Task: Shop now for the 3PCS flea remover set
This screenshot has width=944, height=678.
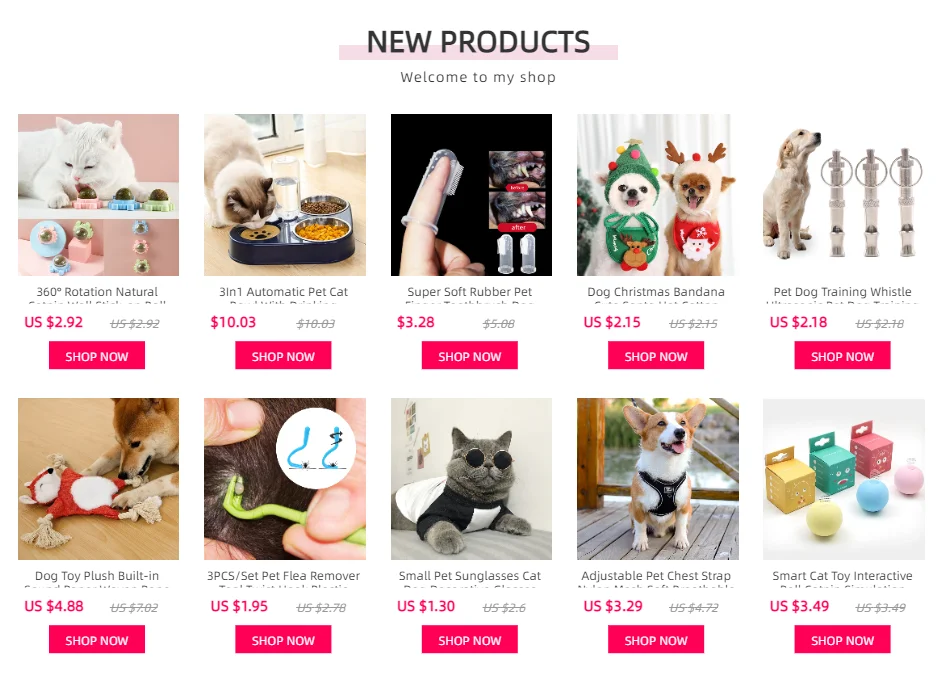Action: click(283, 639)
